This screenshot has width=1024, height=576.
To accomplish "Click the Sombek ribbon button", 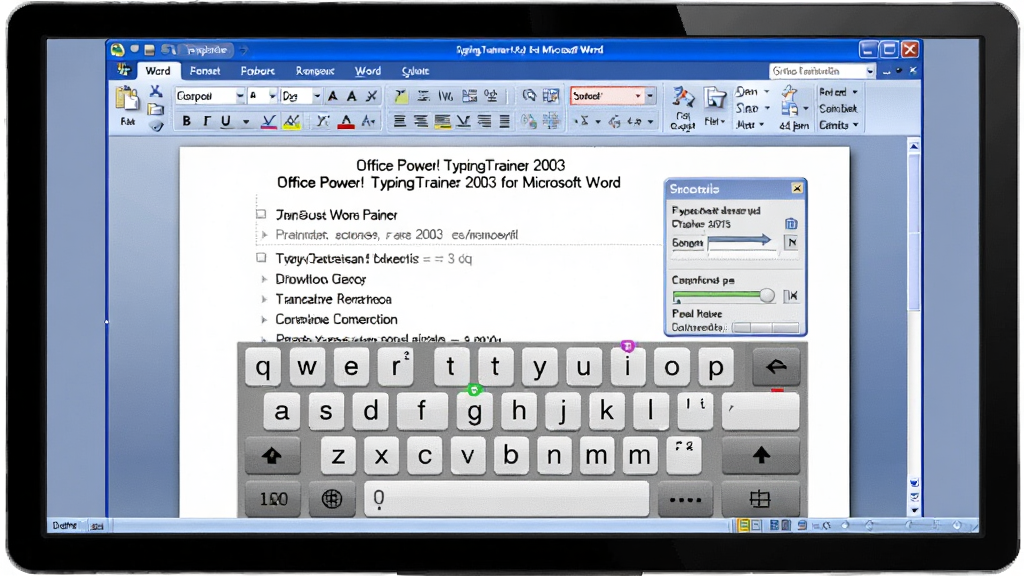I will coord(838,108).
